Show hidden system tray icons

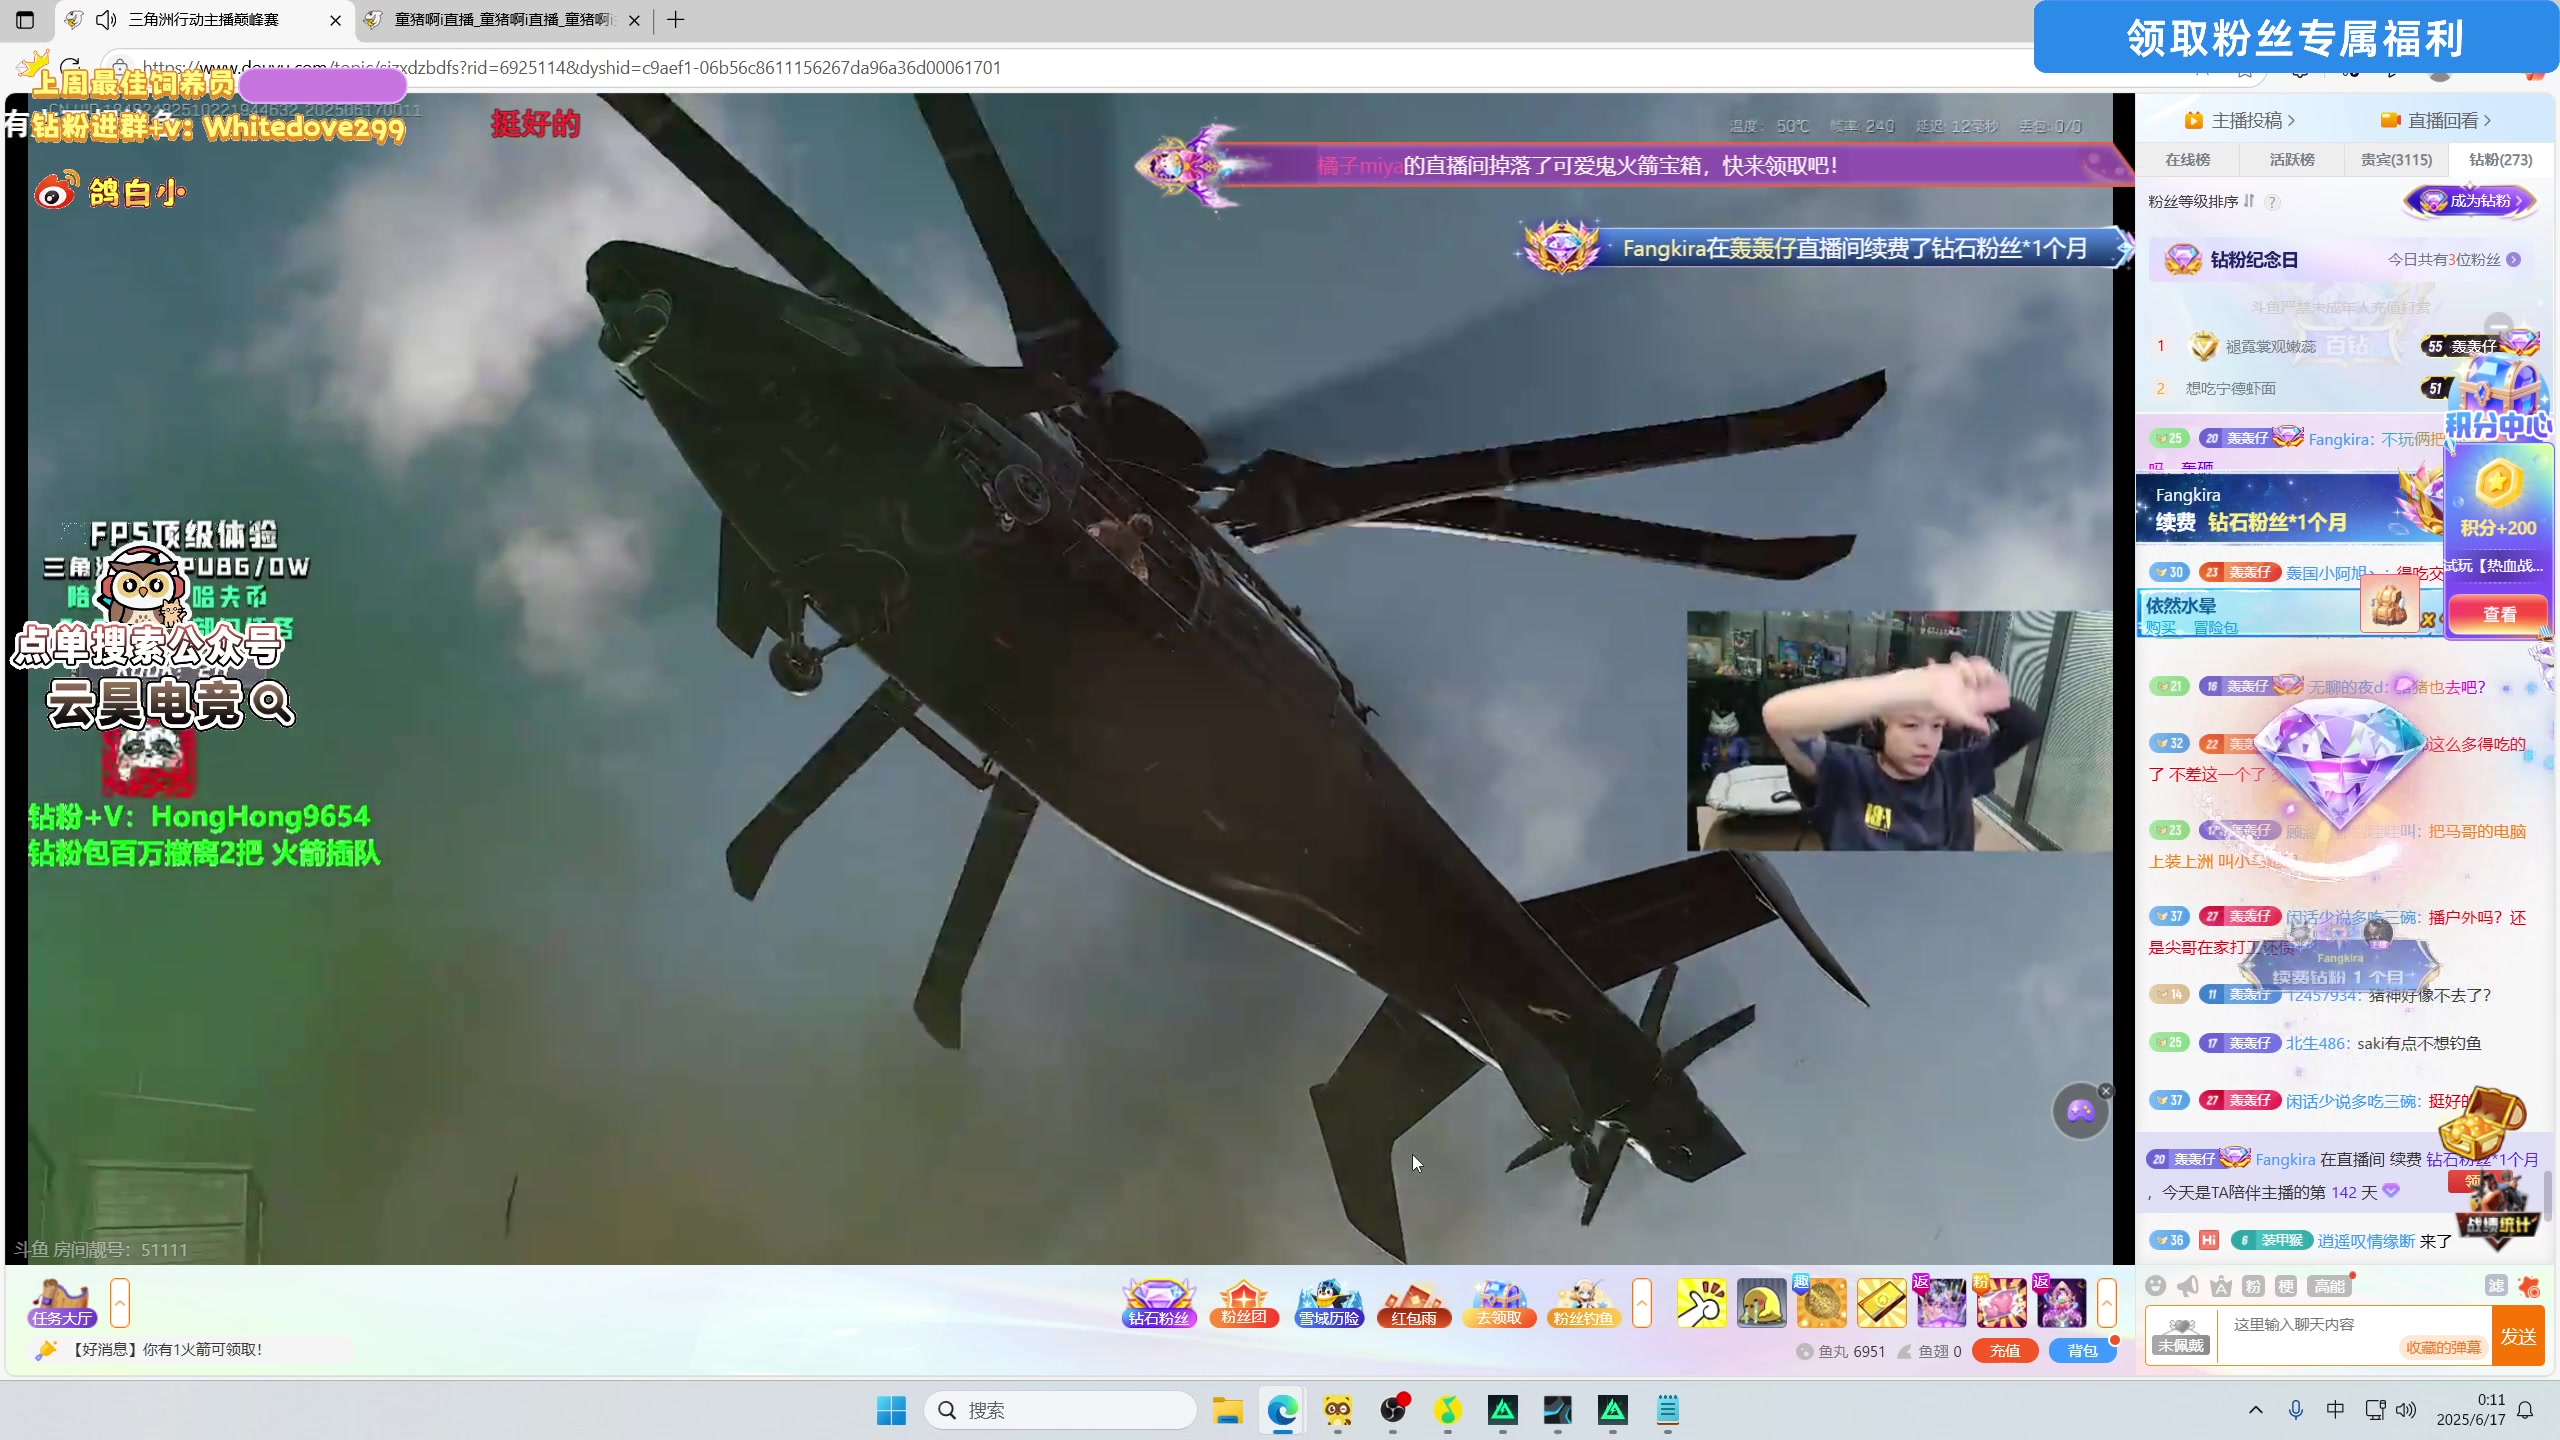(2255, 1410)
